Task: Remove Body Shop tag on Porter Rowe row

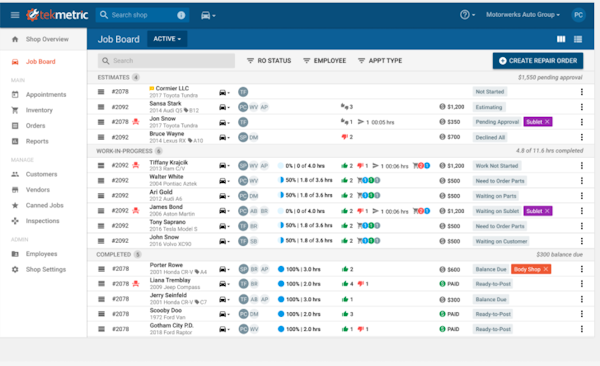Action: [x=546, y=269]
